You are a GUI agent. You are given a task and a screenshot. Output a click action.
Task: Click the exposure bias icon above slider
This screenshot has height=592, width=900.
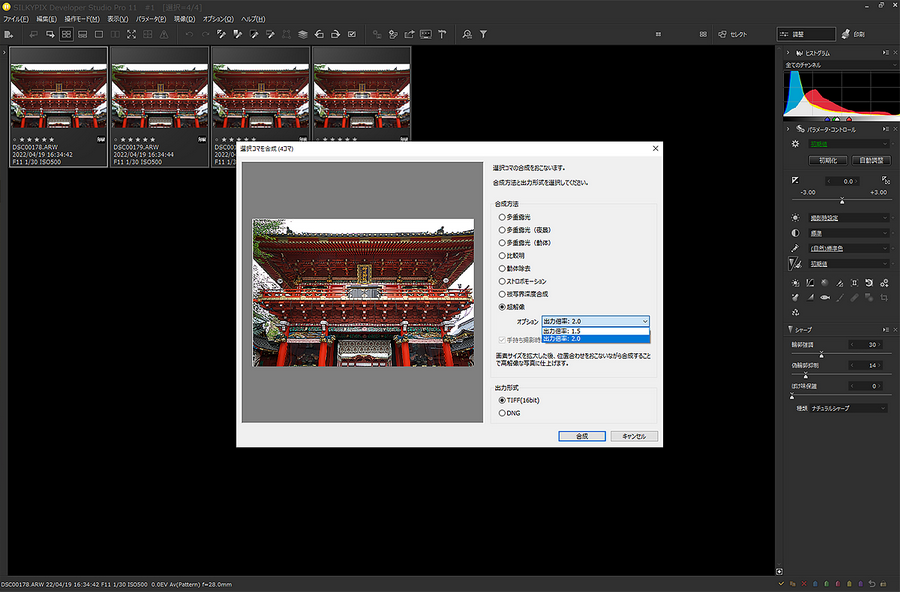pyautogui.click(x=796, y=180)
